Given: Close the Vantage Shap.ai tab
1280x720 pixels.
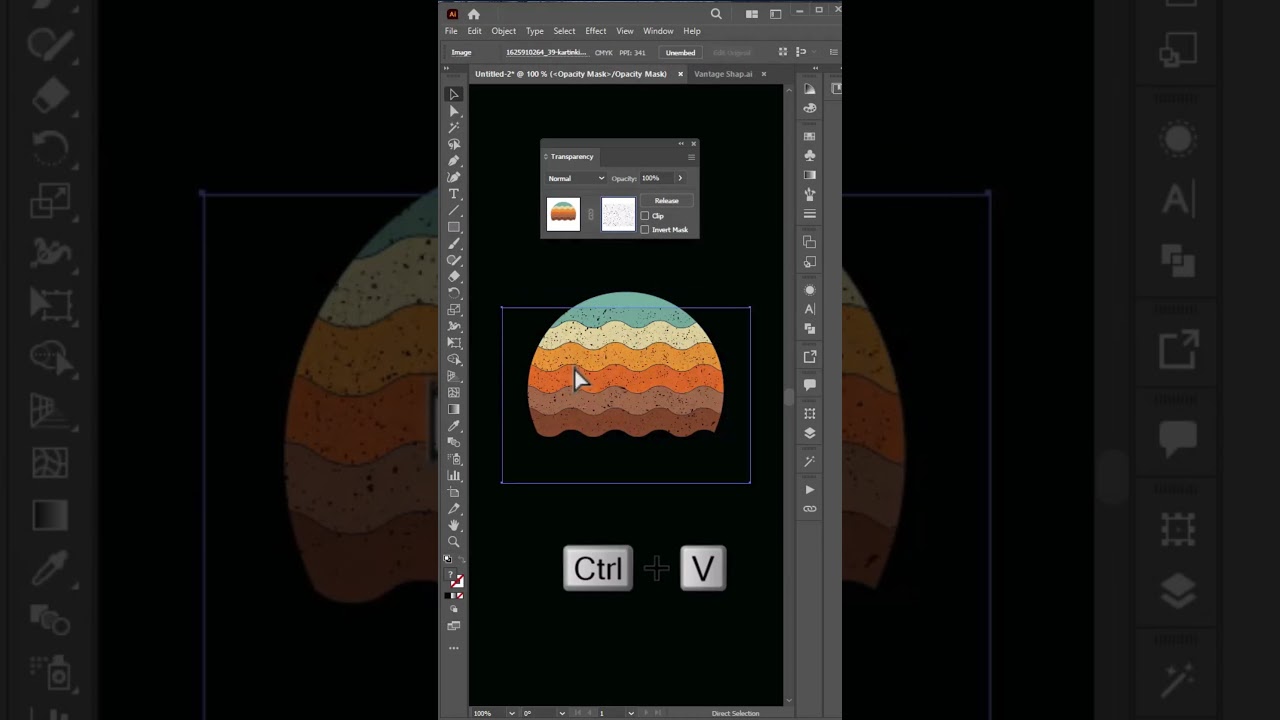Looking at the screenshot, I should point(764,74).
